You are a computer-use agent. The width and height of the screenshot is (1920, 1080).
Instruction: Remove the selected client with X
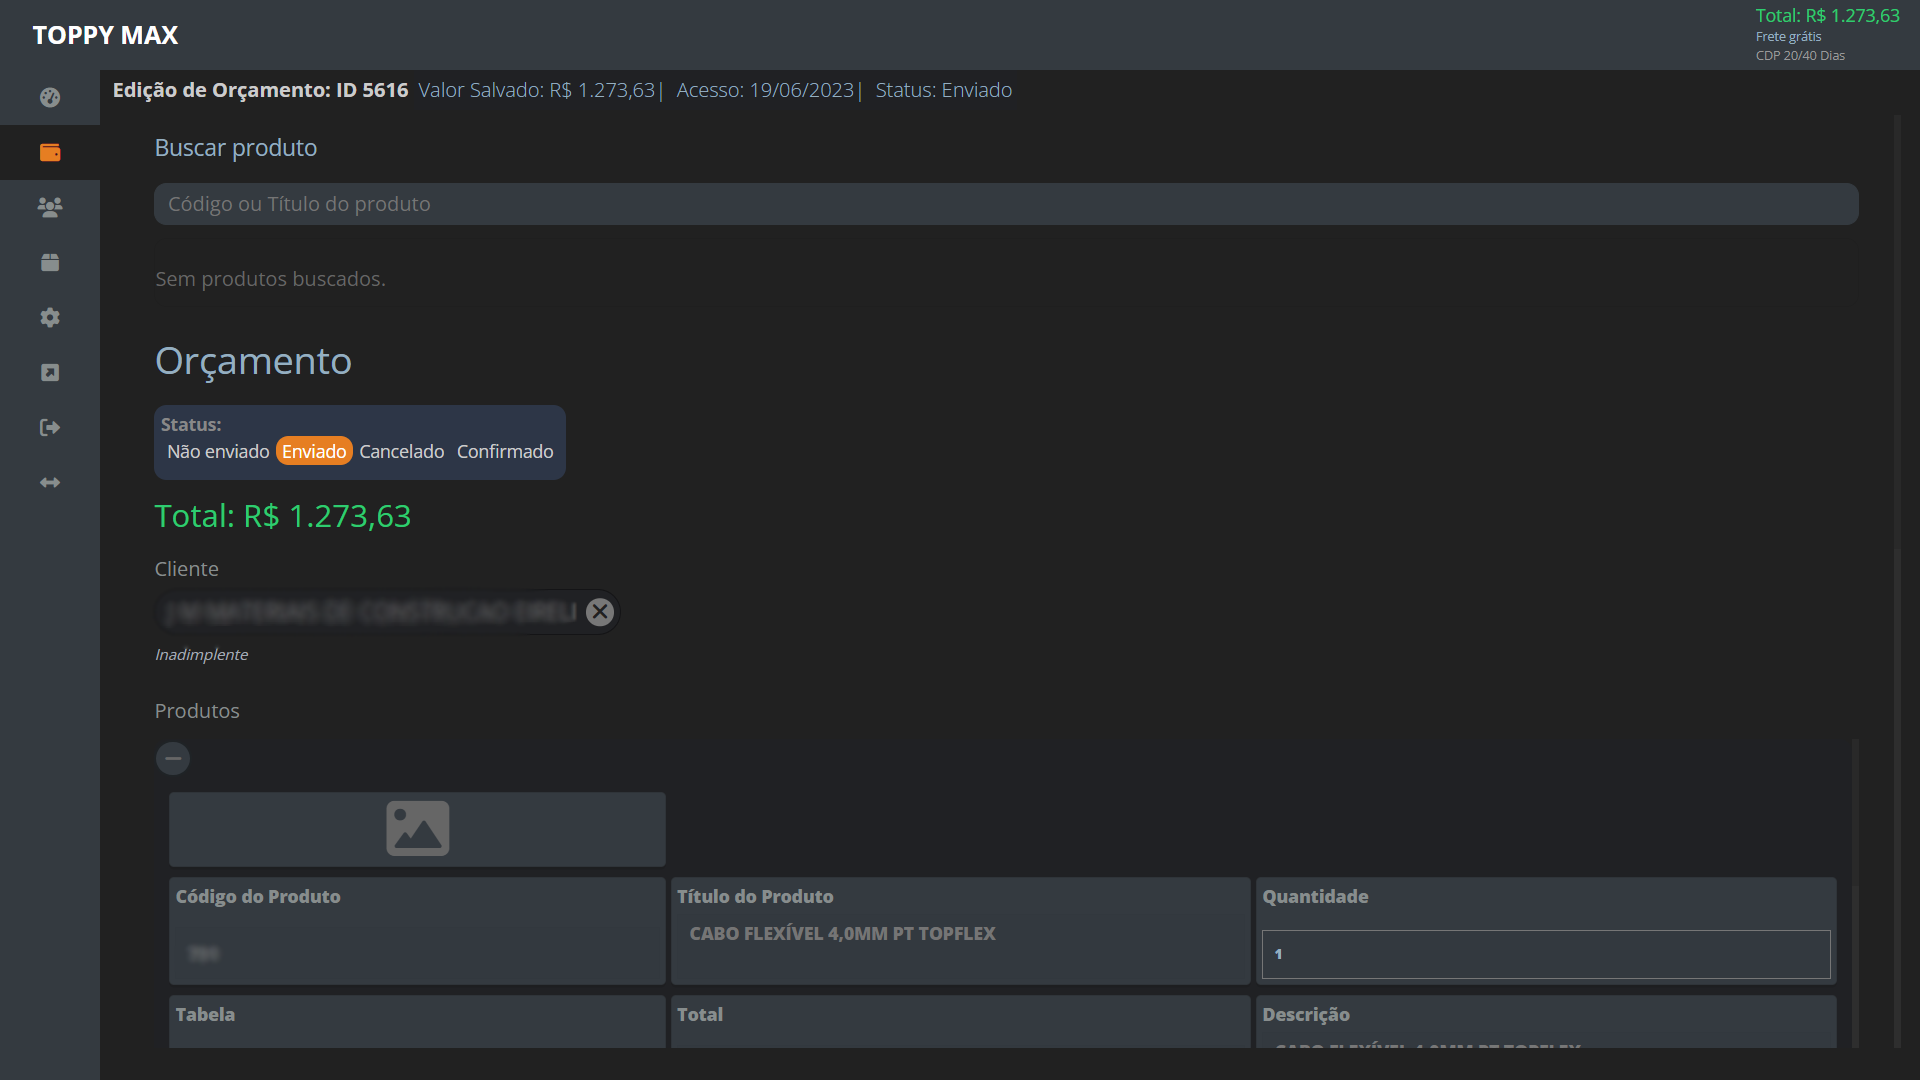[x=600, y=612]
